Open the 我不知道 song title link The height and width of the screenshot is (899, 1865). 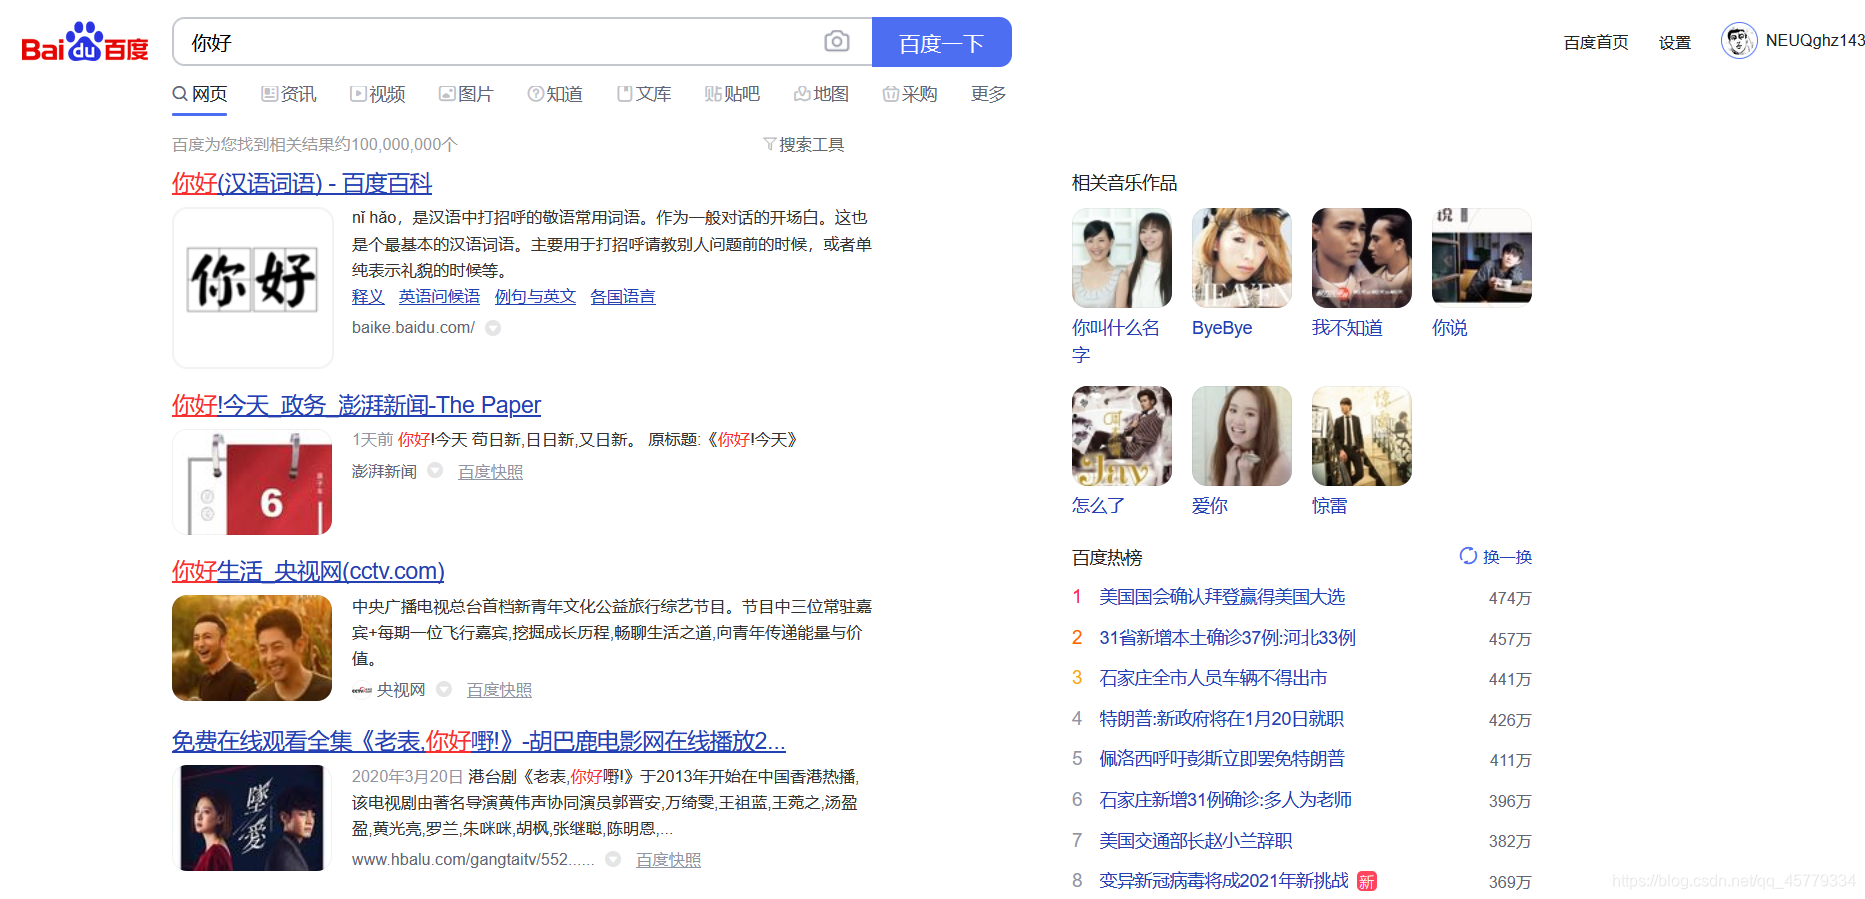[1347, 328]
